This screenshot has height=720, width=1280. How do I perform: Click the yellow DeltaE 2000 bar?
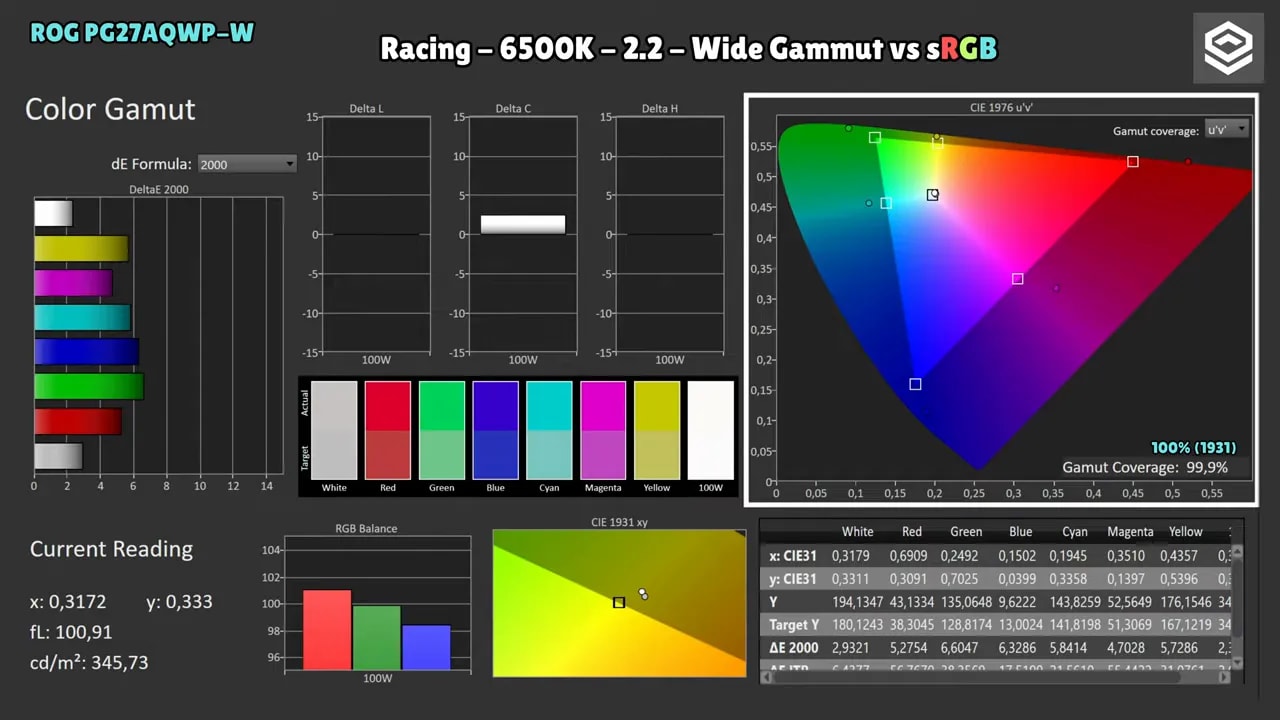pos(81,248)
